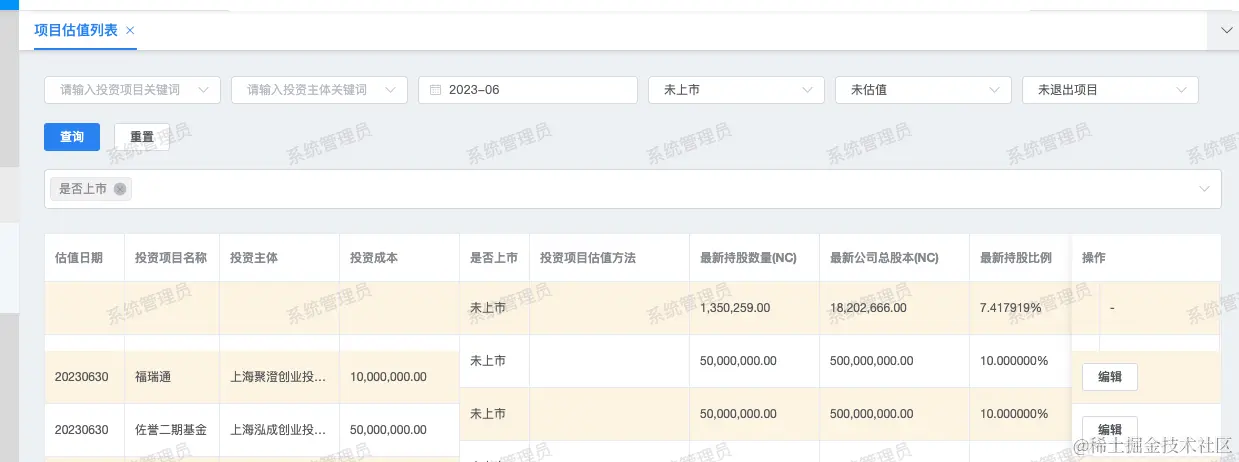Open the 2023-06 date picker field
The width and height of the screenshot is (1239, 462).
[x=528, y=90]
